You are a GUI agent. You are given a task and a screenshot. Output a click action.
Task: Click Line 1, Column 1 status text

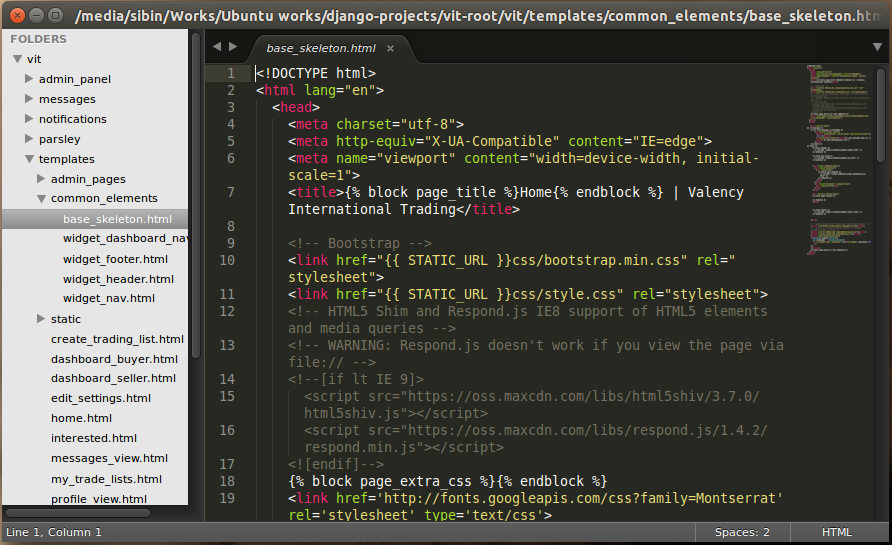tap(53, 532)
